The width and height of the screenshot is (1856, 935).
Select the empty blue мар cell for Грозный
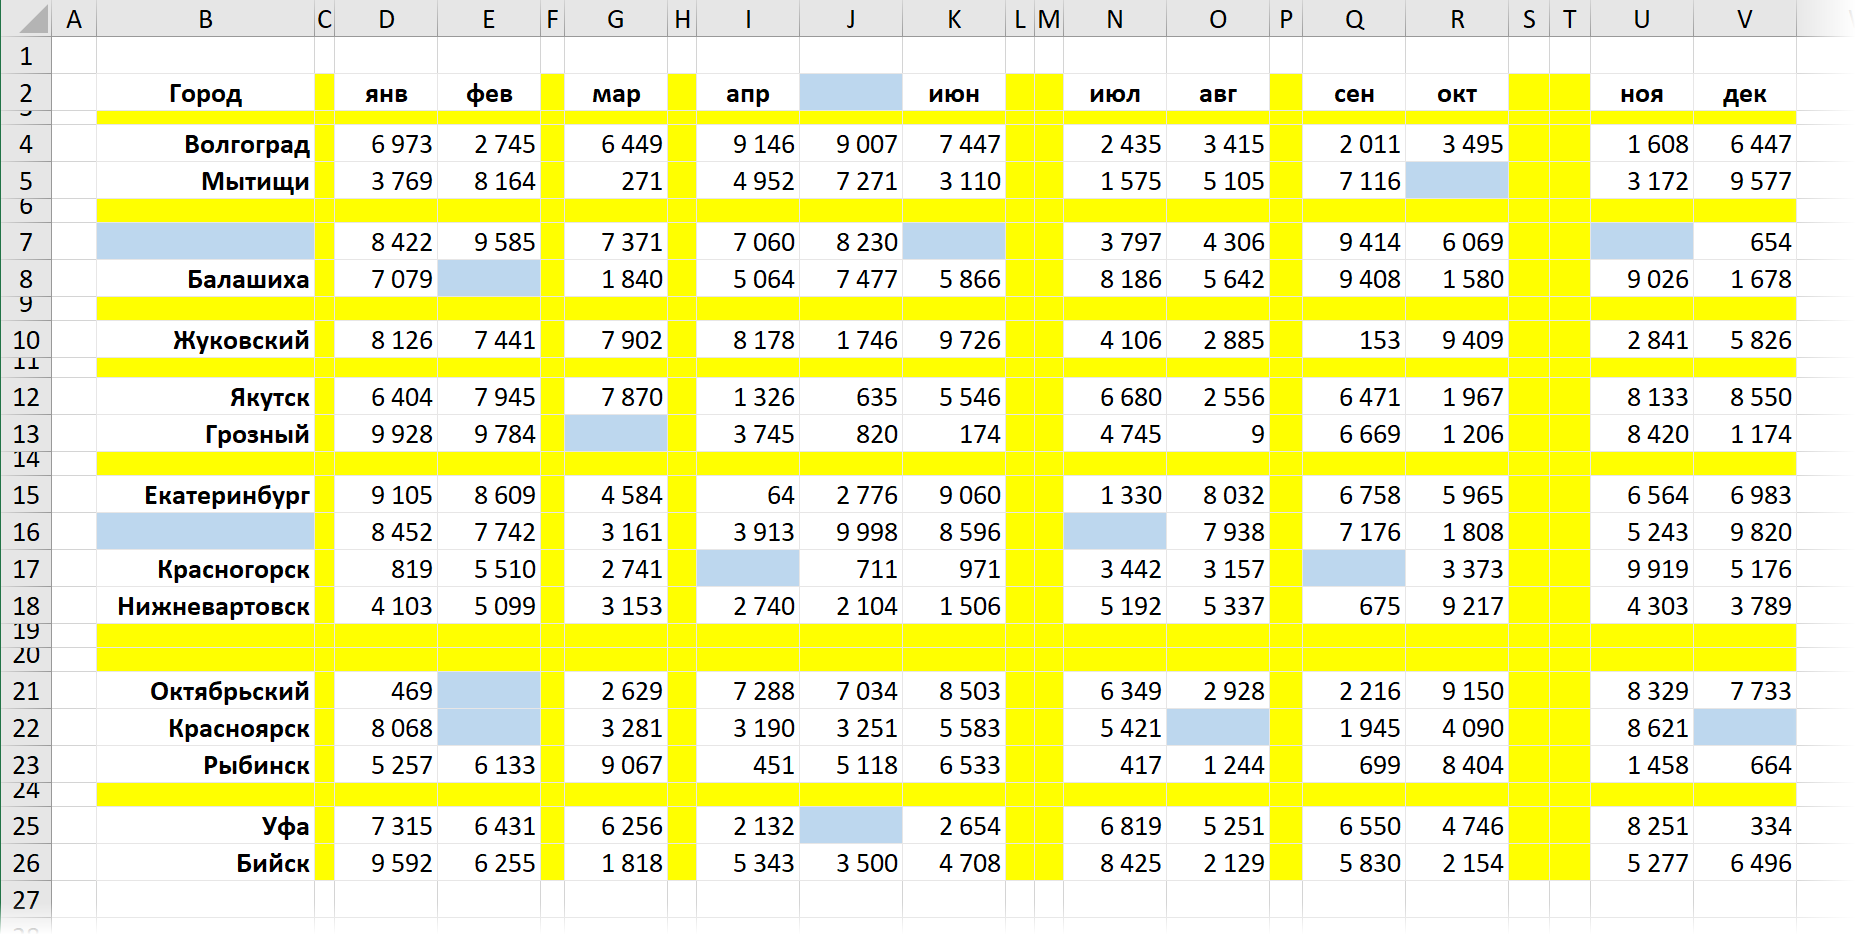point(615,434)
